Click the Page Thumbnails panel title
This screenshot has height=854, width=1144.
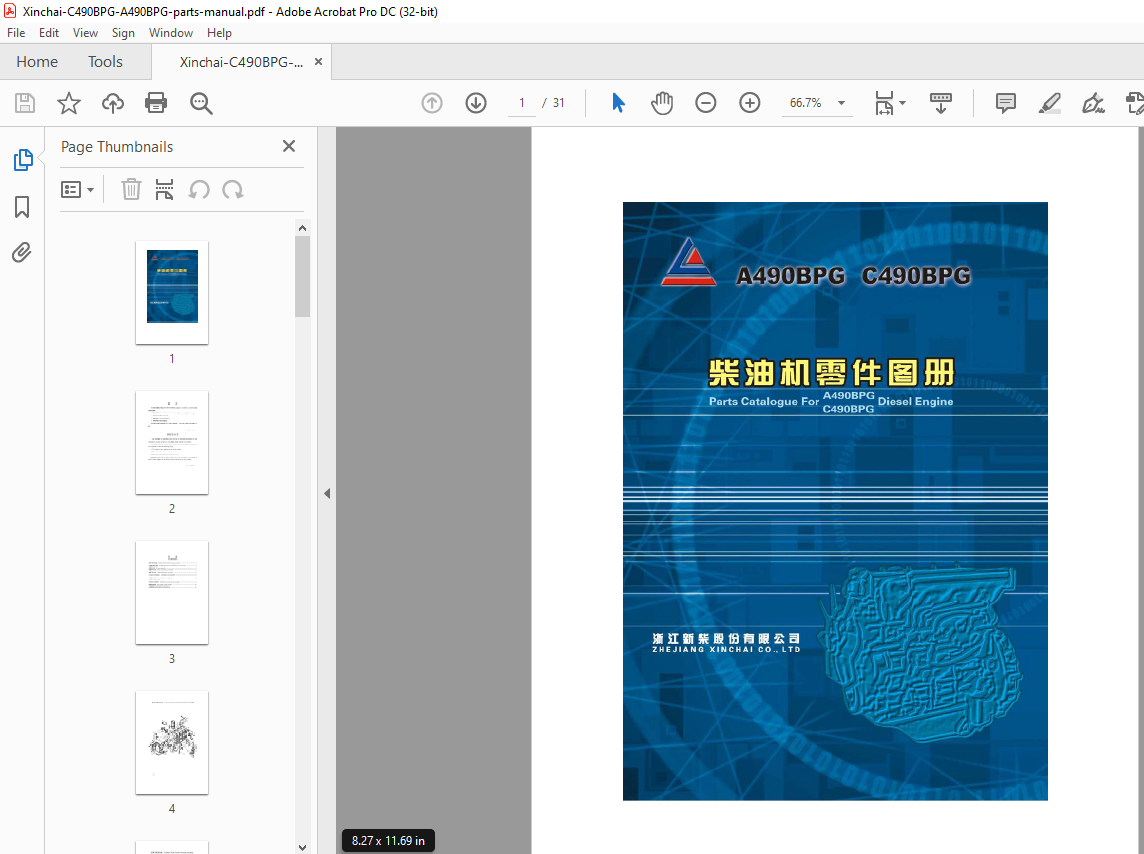pos(117,147)
